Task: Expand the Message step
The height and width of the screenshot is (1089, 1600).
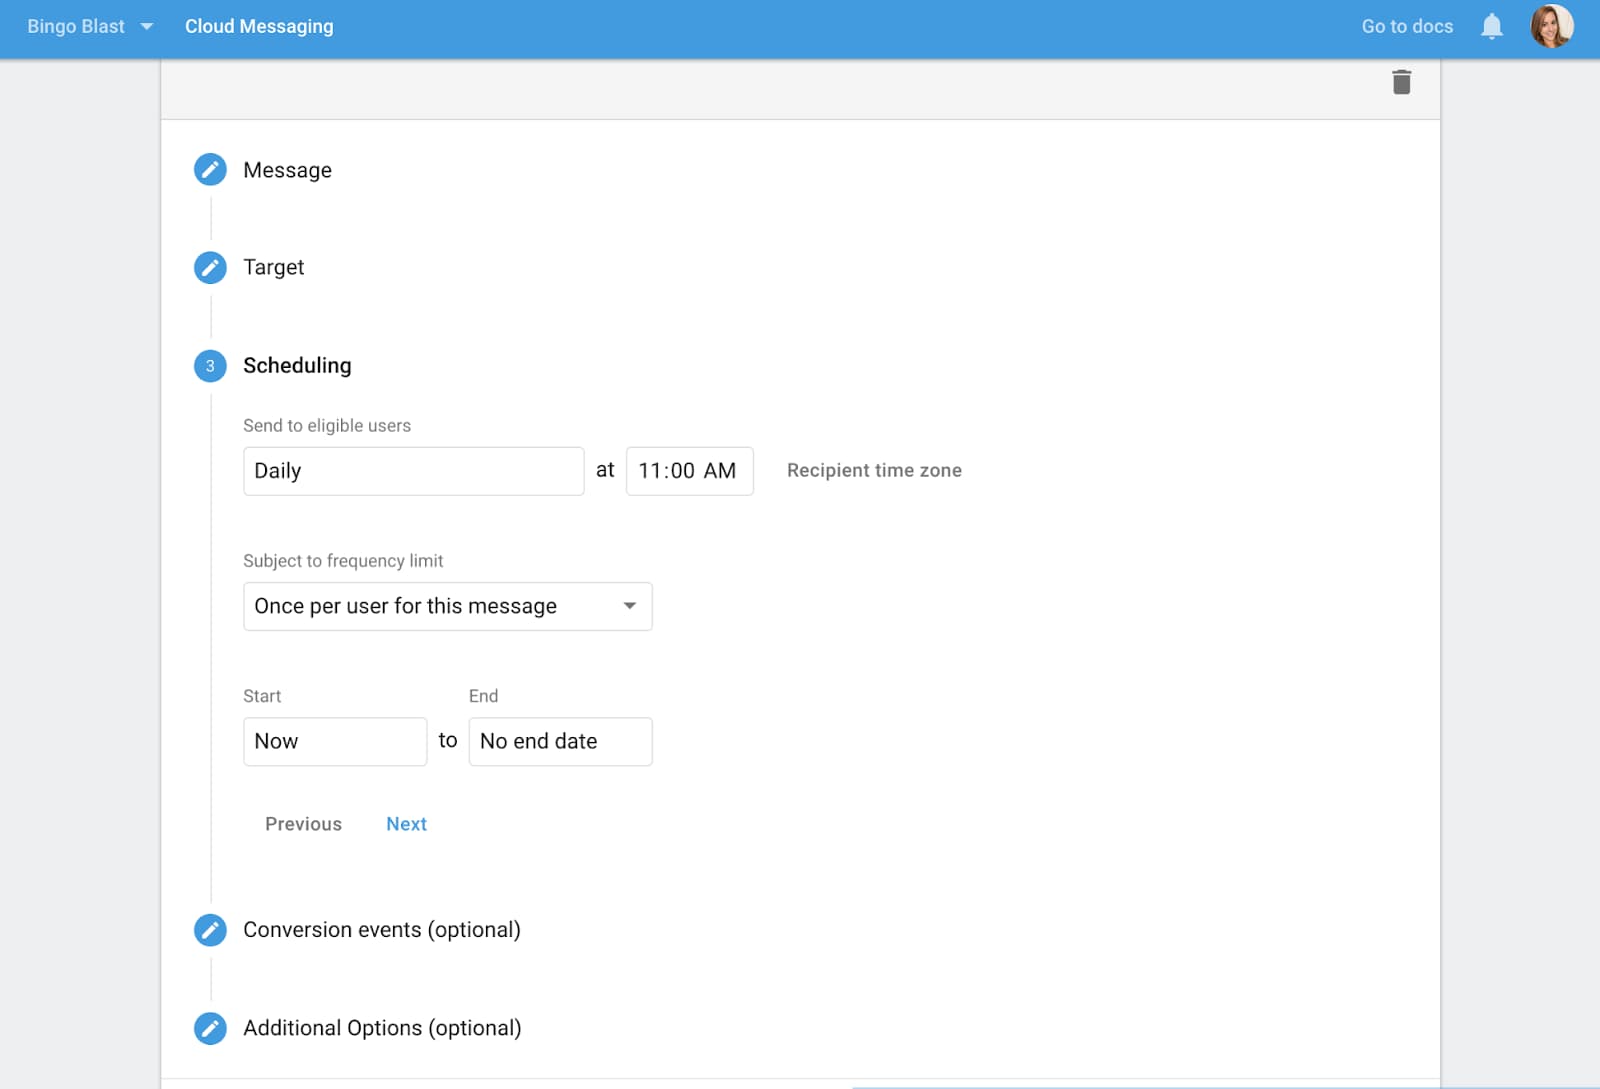Action: pos(287,170)
